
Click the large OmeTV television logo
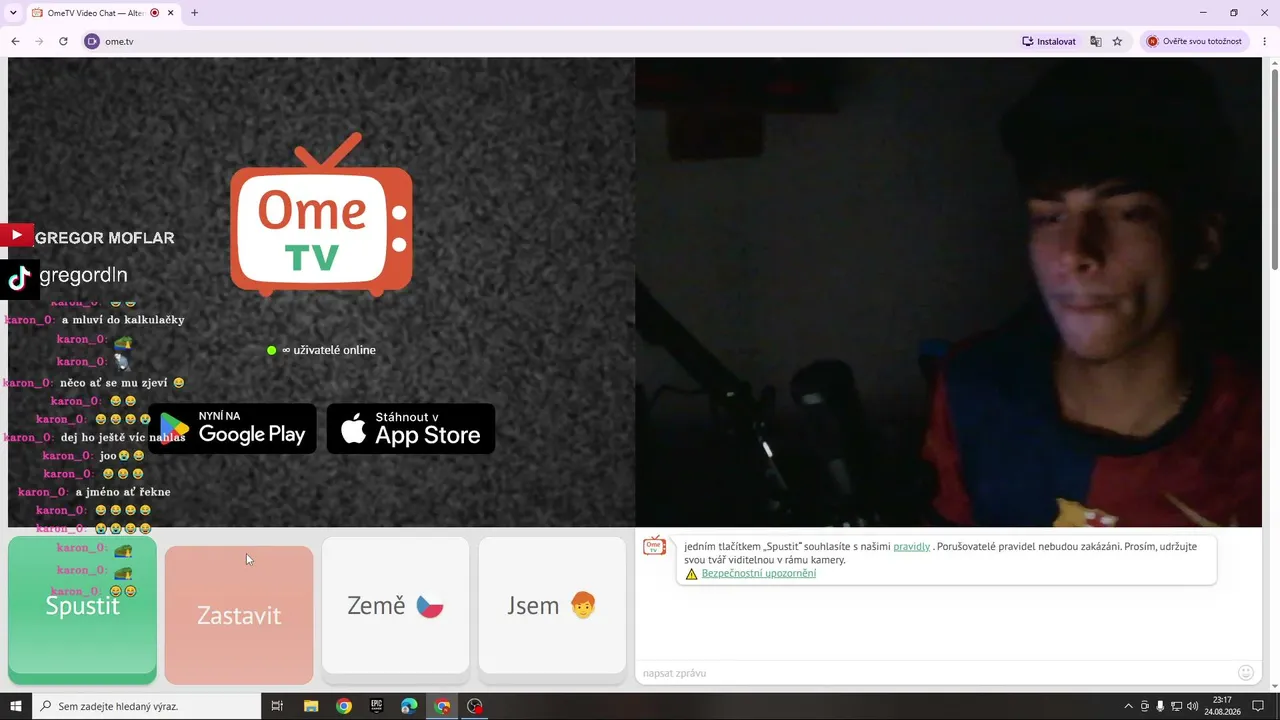321,215
